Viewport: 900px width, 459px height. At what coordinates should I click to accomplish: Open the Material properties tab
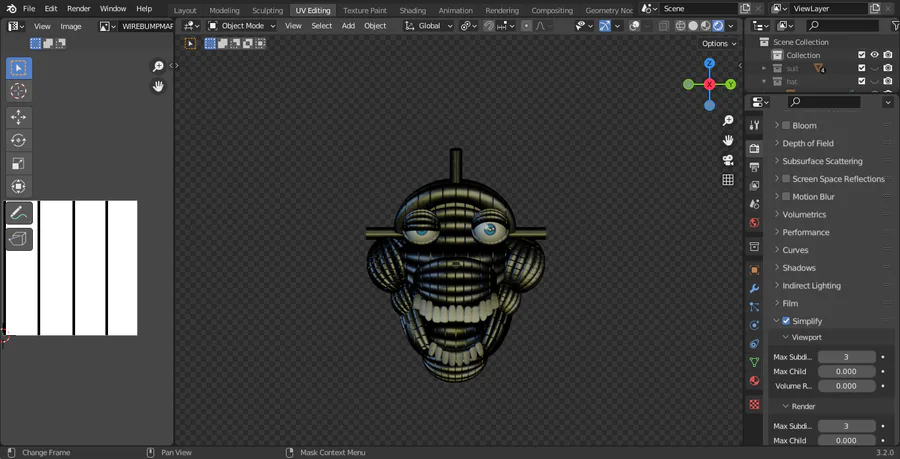click(754, 381)
